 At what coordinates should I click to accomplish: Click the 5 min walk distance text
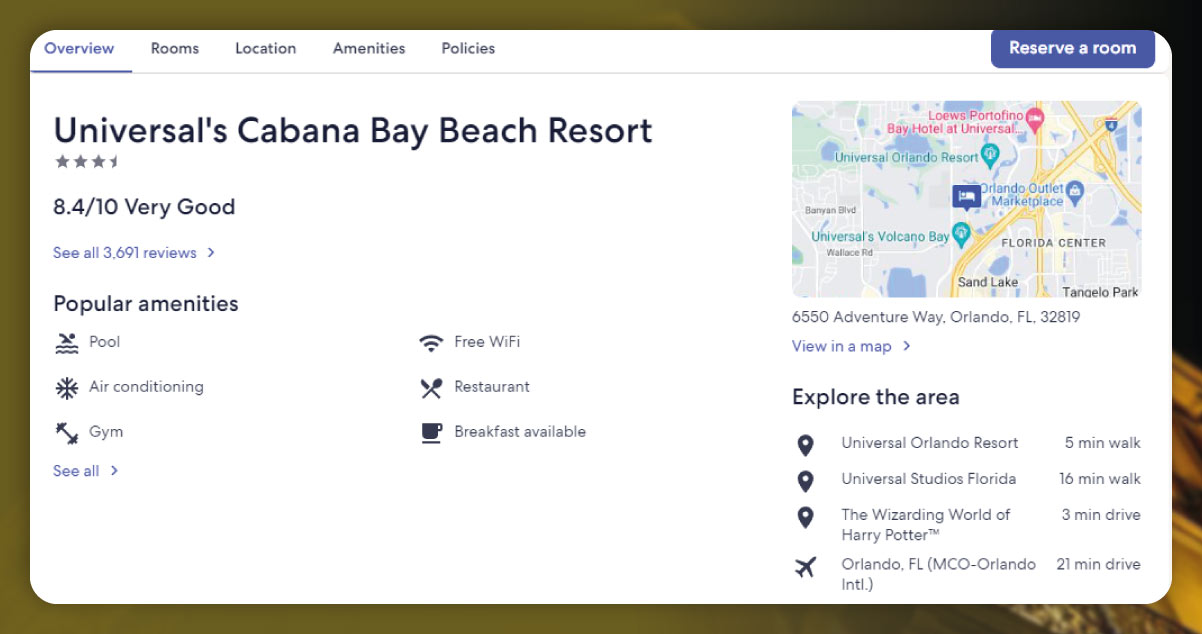click(1103, 443)
